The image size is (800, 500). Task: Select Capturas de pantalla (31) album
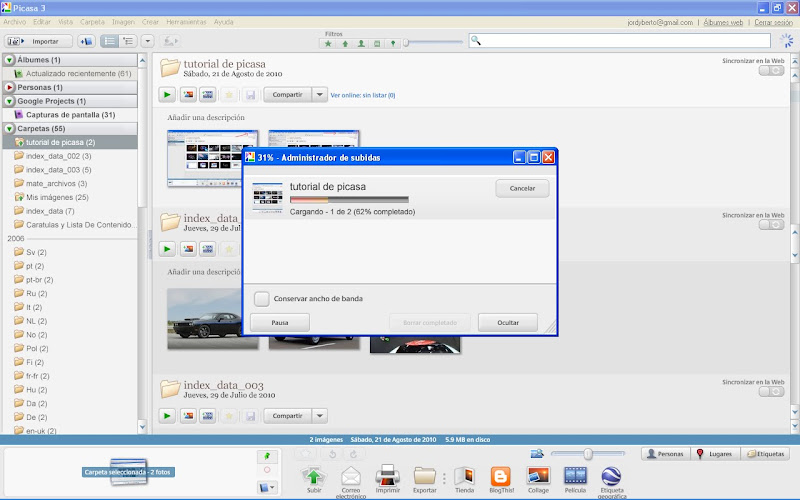(x=70, y=115)
